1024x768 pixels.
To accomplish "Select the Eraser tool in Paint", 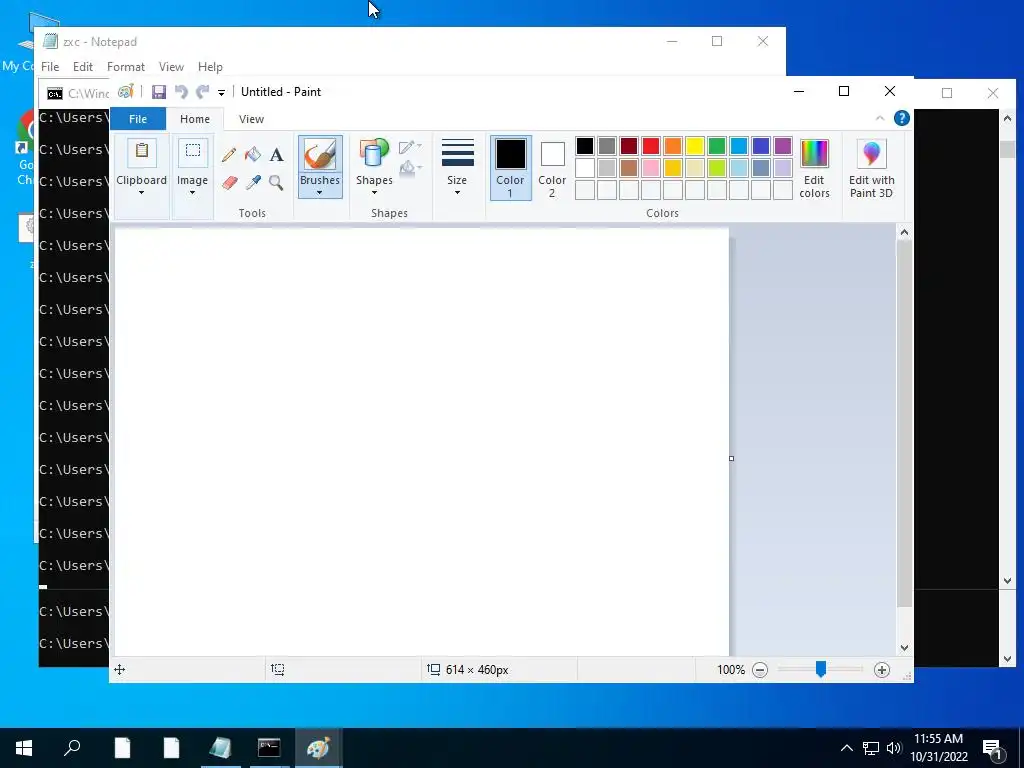I will click(x=229, y=182).
